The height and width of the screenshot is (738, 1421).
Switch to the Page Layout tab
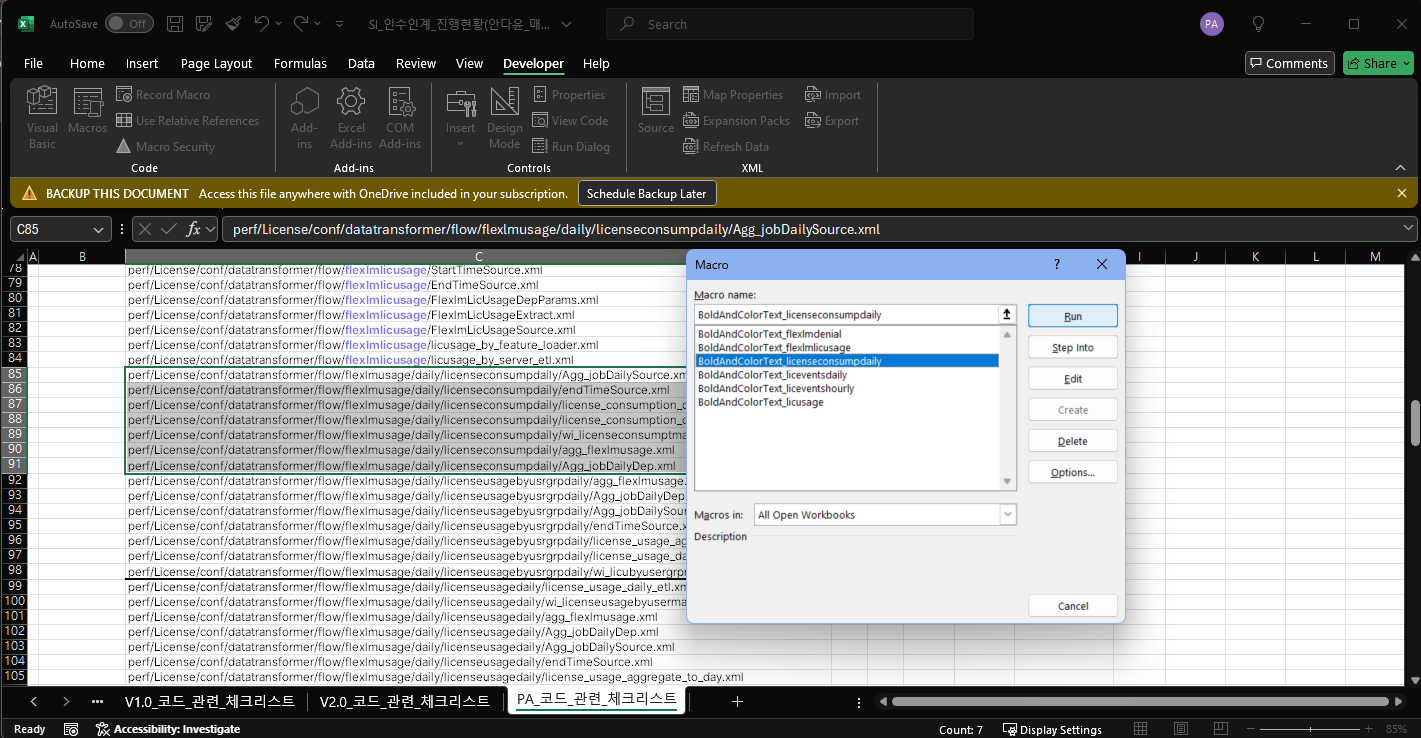pyautogui.click(x=216, y=63)
